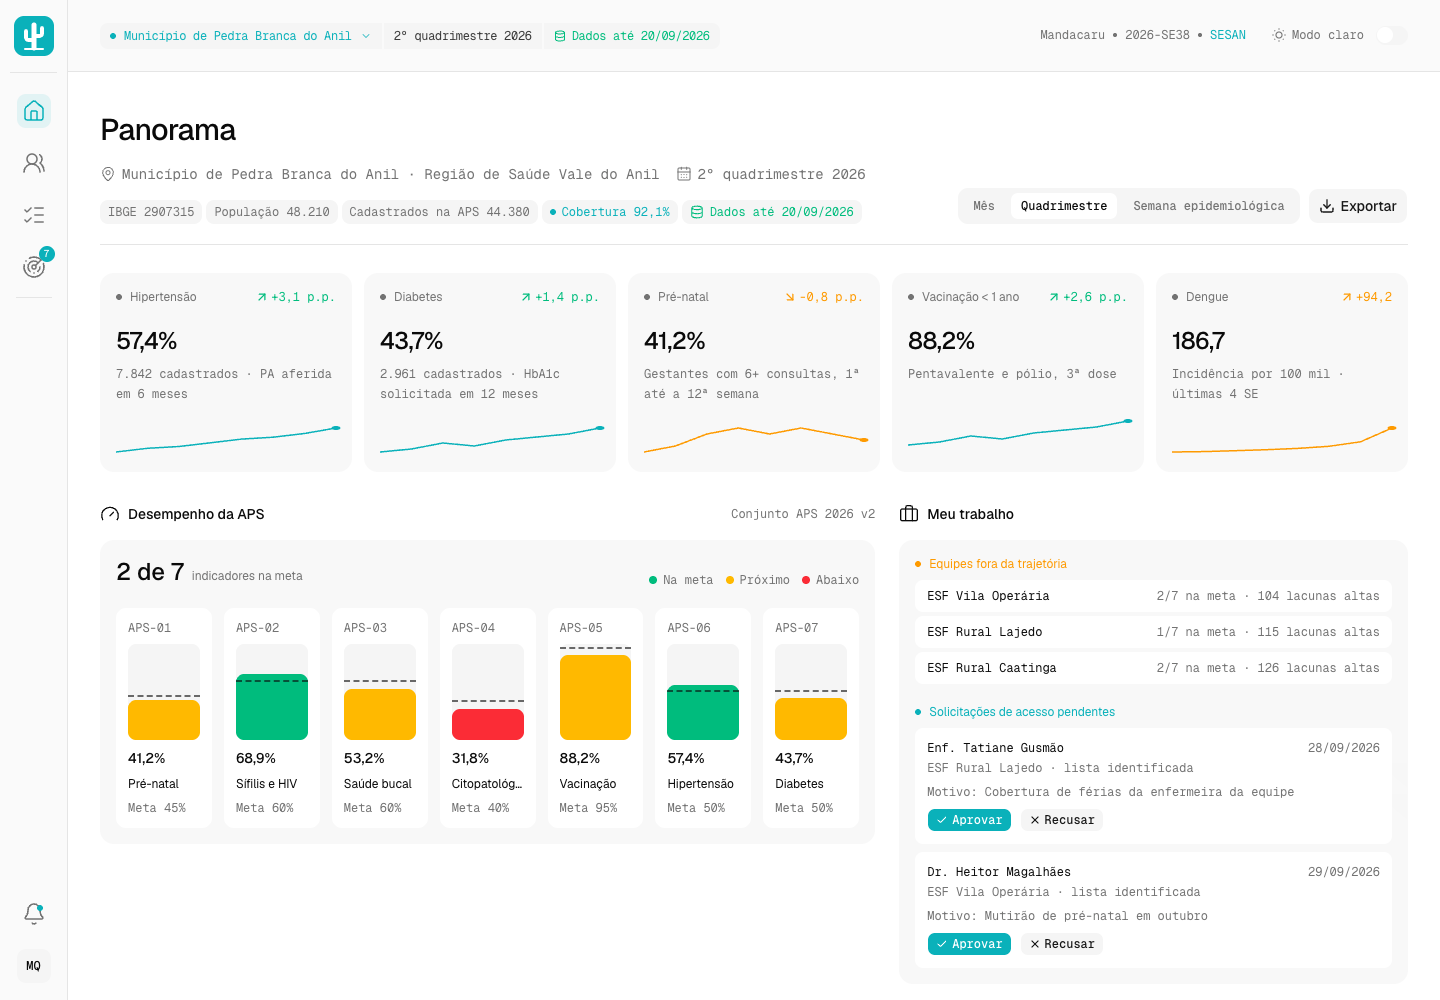Open the checklist sidebar icon

34,214
